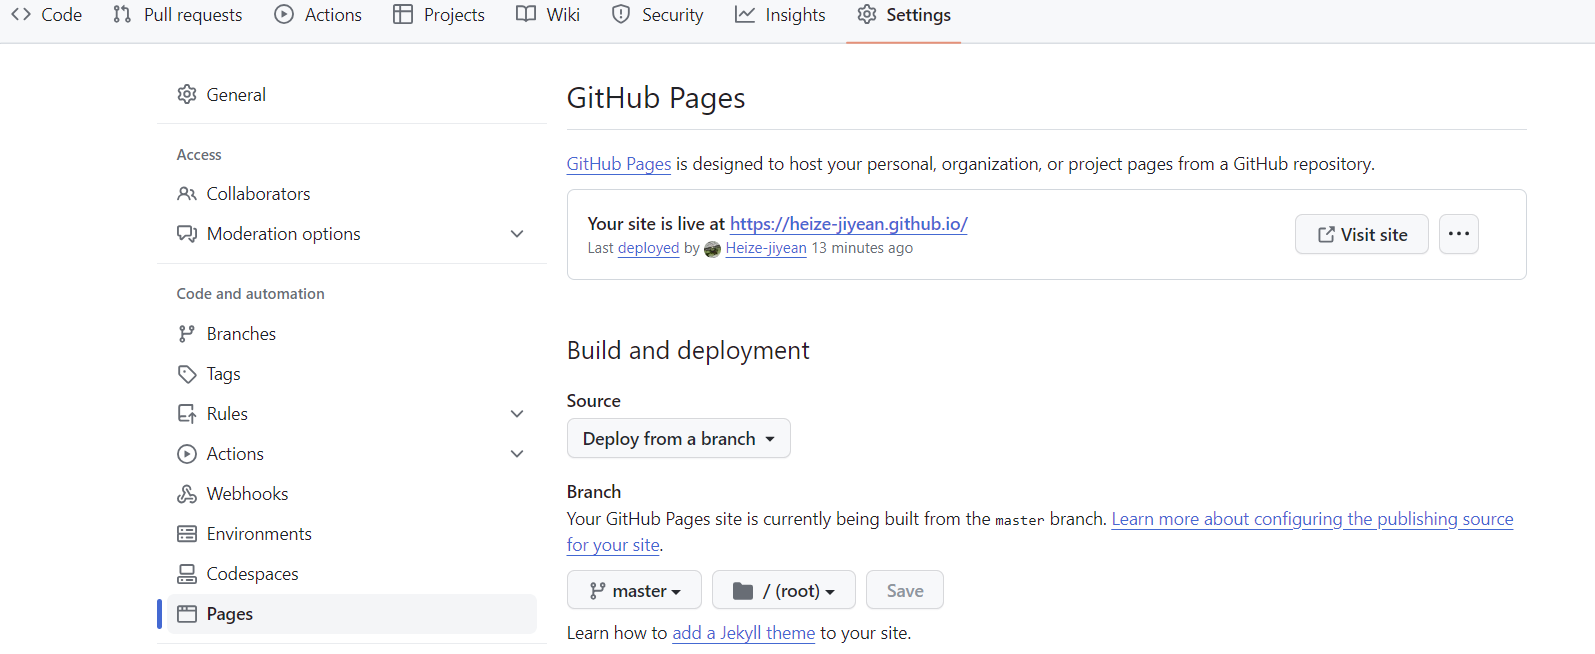Image resolution: width=1595 pixels, height=654 pixels.
Task: Click the Collaborators people icon
Action: [187, 194]
